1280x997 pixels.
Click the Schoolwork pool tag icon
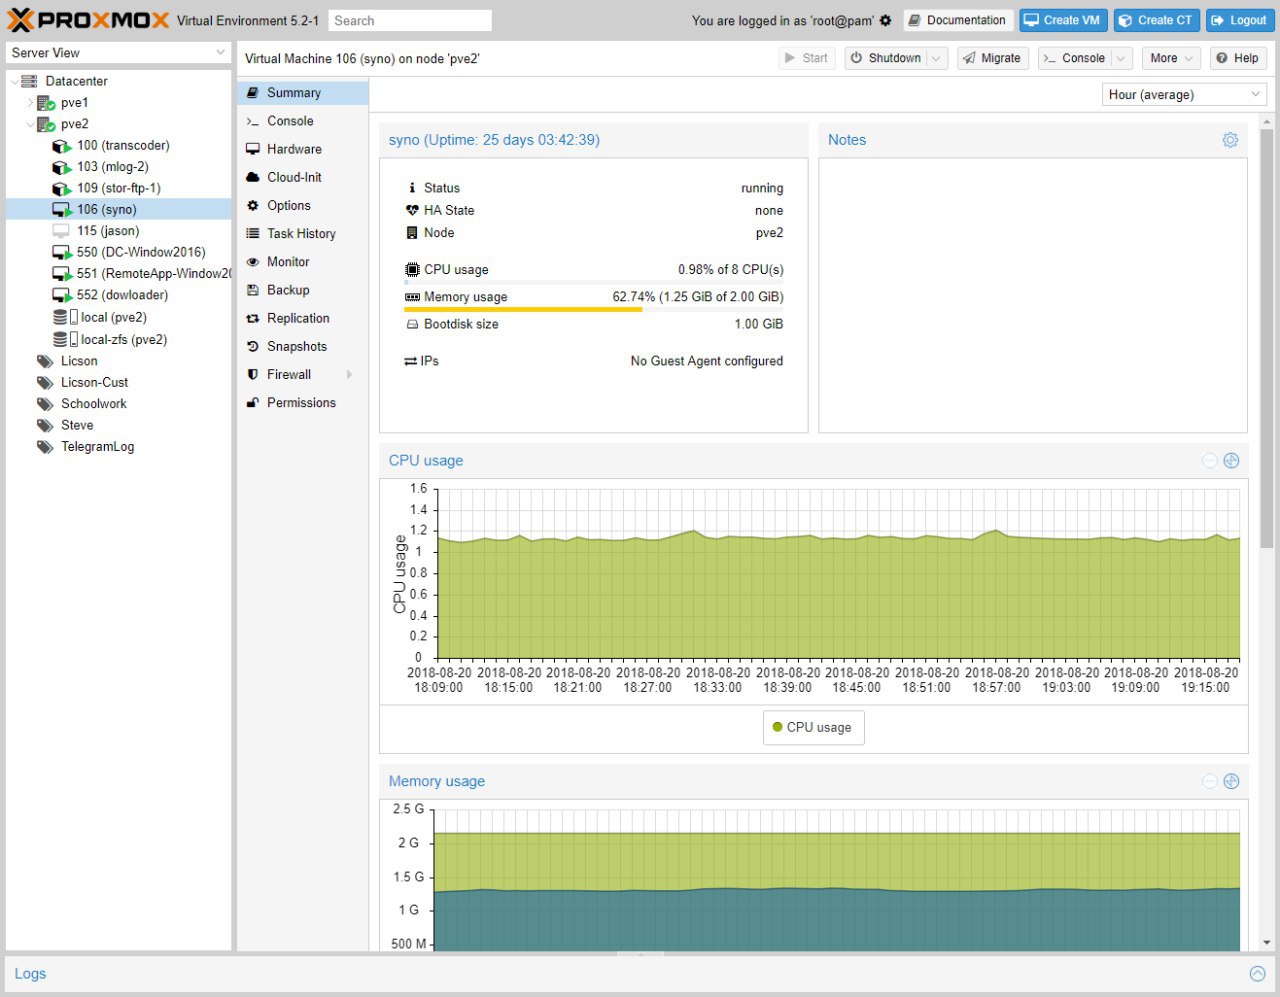point(45,404)
